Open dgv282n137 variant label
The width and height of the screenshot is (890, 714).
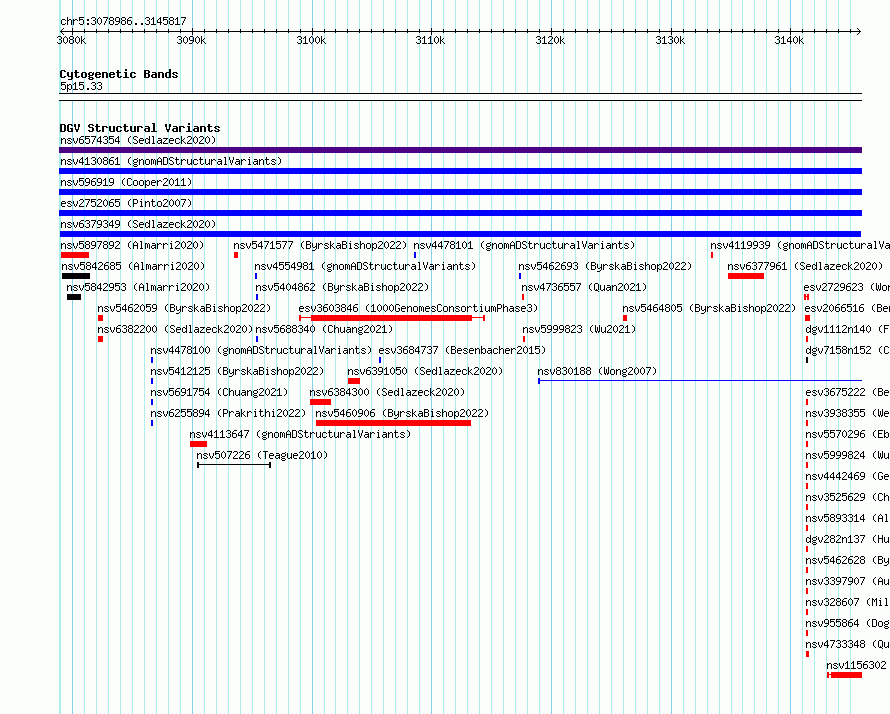847,539
